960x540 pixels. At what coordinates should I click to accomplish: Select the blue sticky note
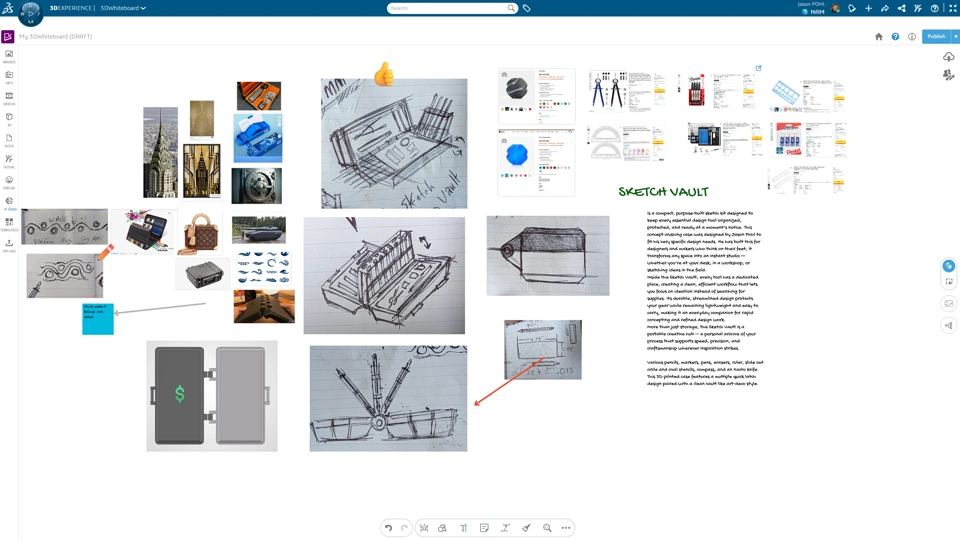(98, 319)
